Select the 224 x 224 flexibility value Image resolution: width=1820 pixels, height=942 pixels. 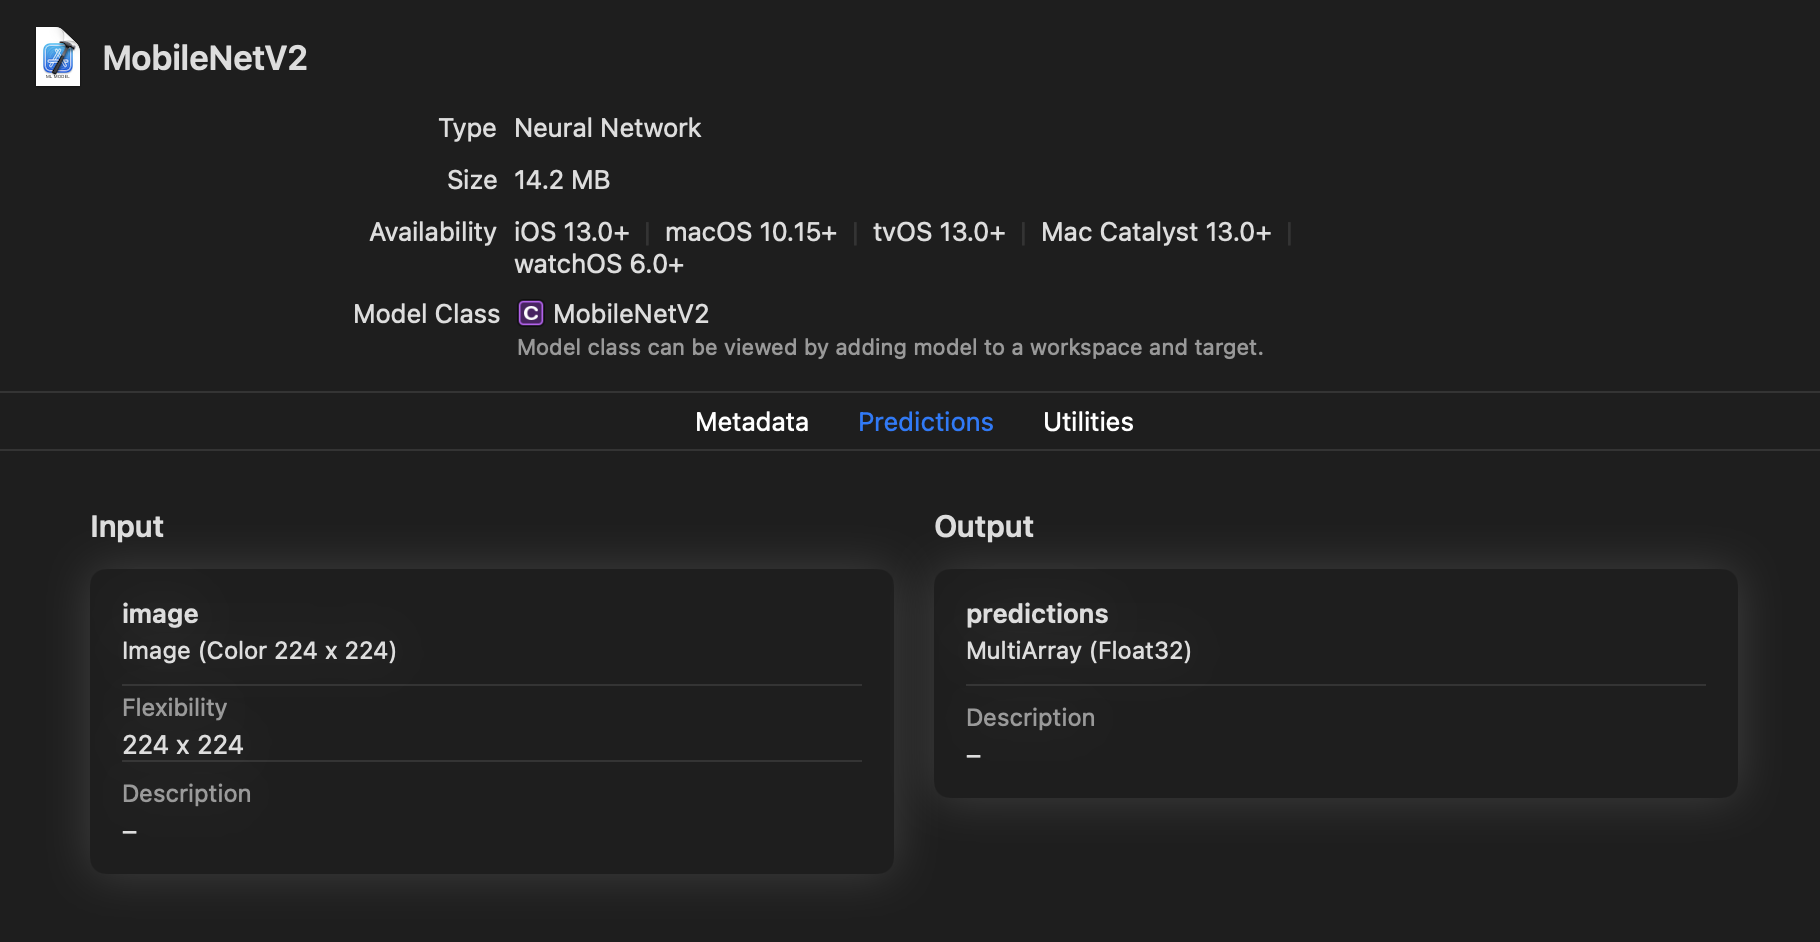[183, 745]
